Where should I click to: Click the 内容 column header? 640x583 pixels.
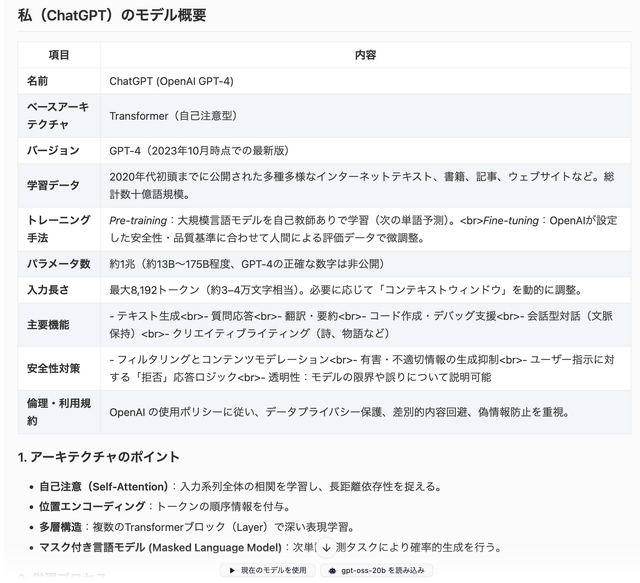pos(365,55)
